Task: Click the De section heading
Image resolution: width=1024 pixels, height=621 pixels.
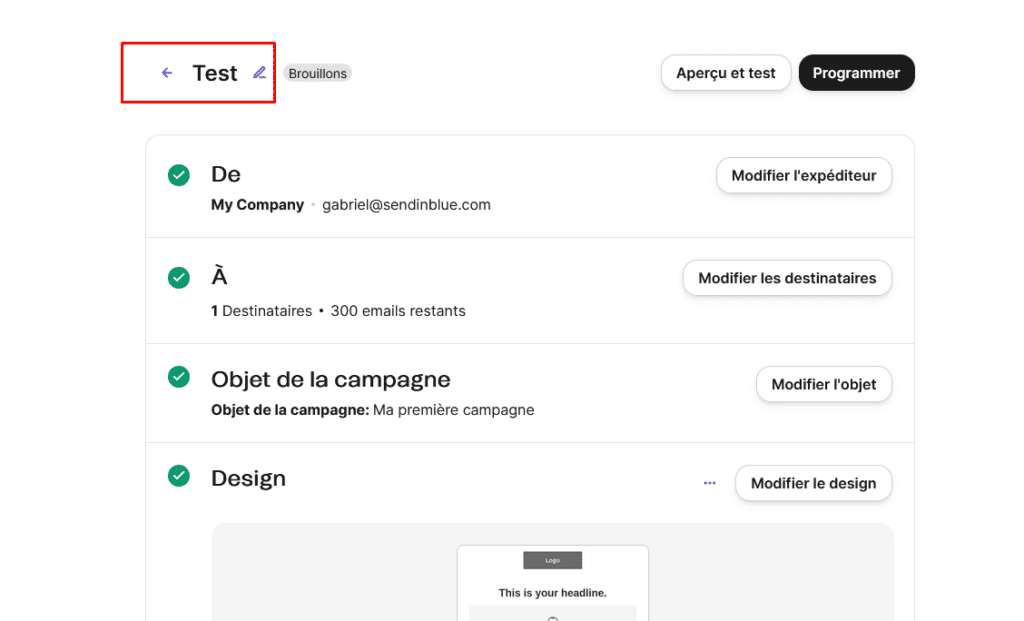Action: pyautogui.click(x=226, y=174)
